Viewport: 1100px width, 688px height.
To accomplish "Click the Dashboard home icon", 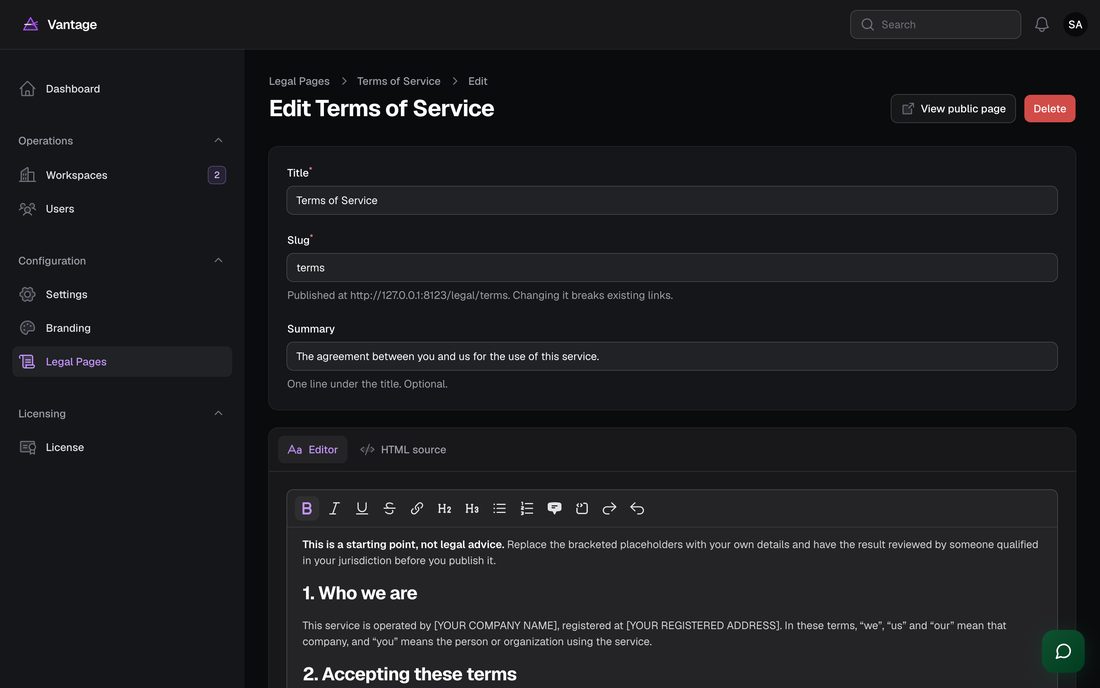I will pyautogui.click(x=27, y=89).
